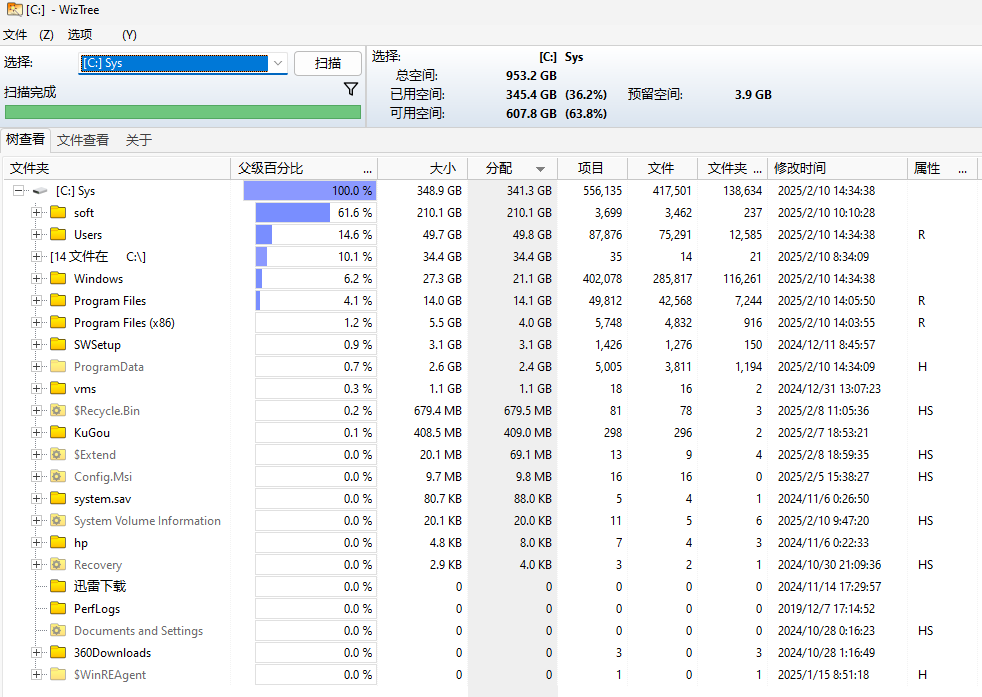Click the 345.4 GB used space value
The image size is (982, 697).
(531, 95)
